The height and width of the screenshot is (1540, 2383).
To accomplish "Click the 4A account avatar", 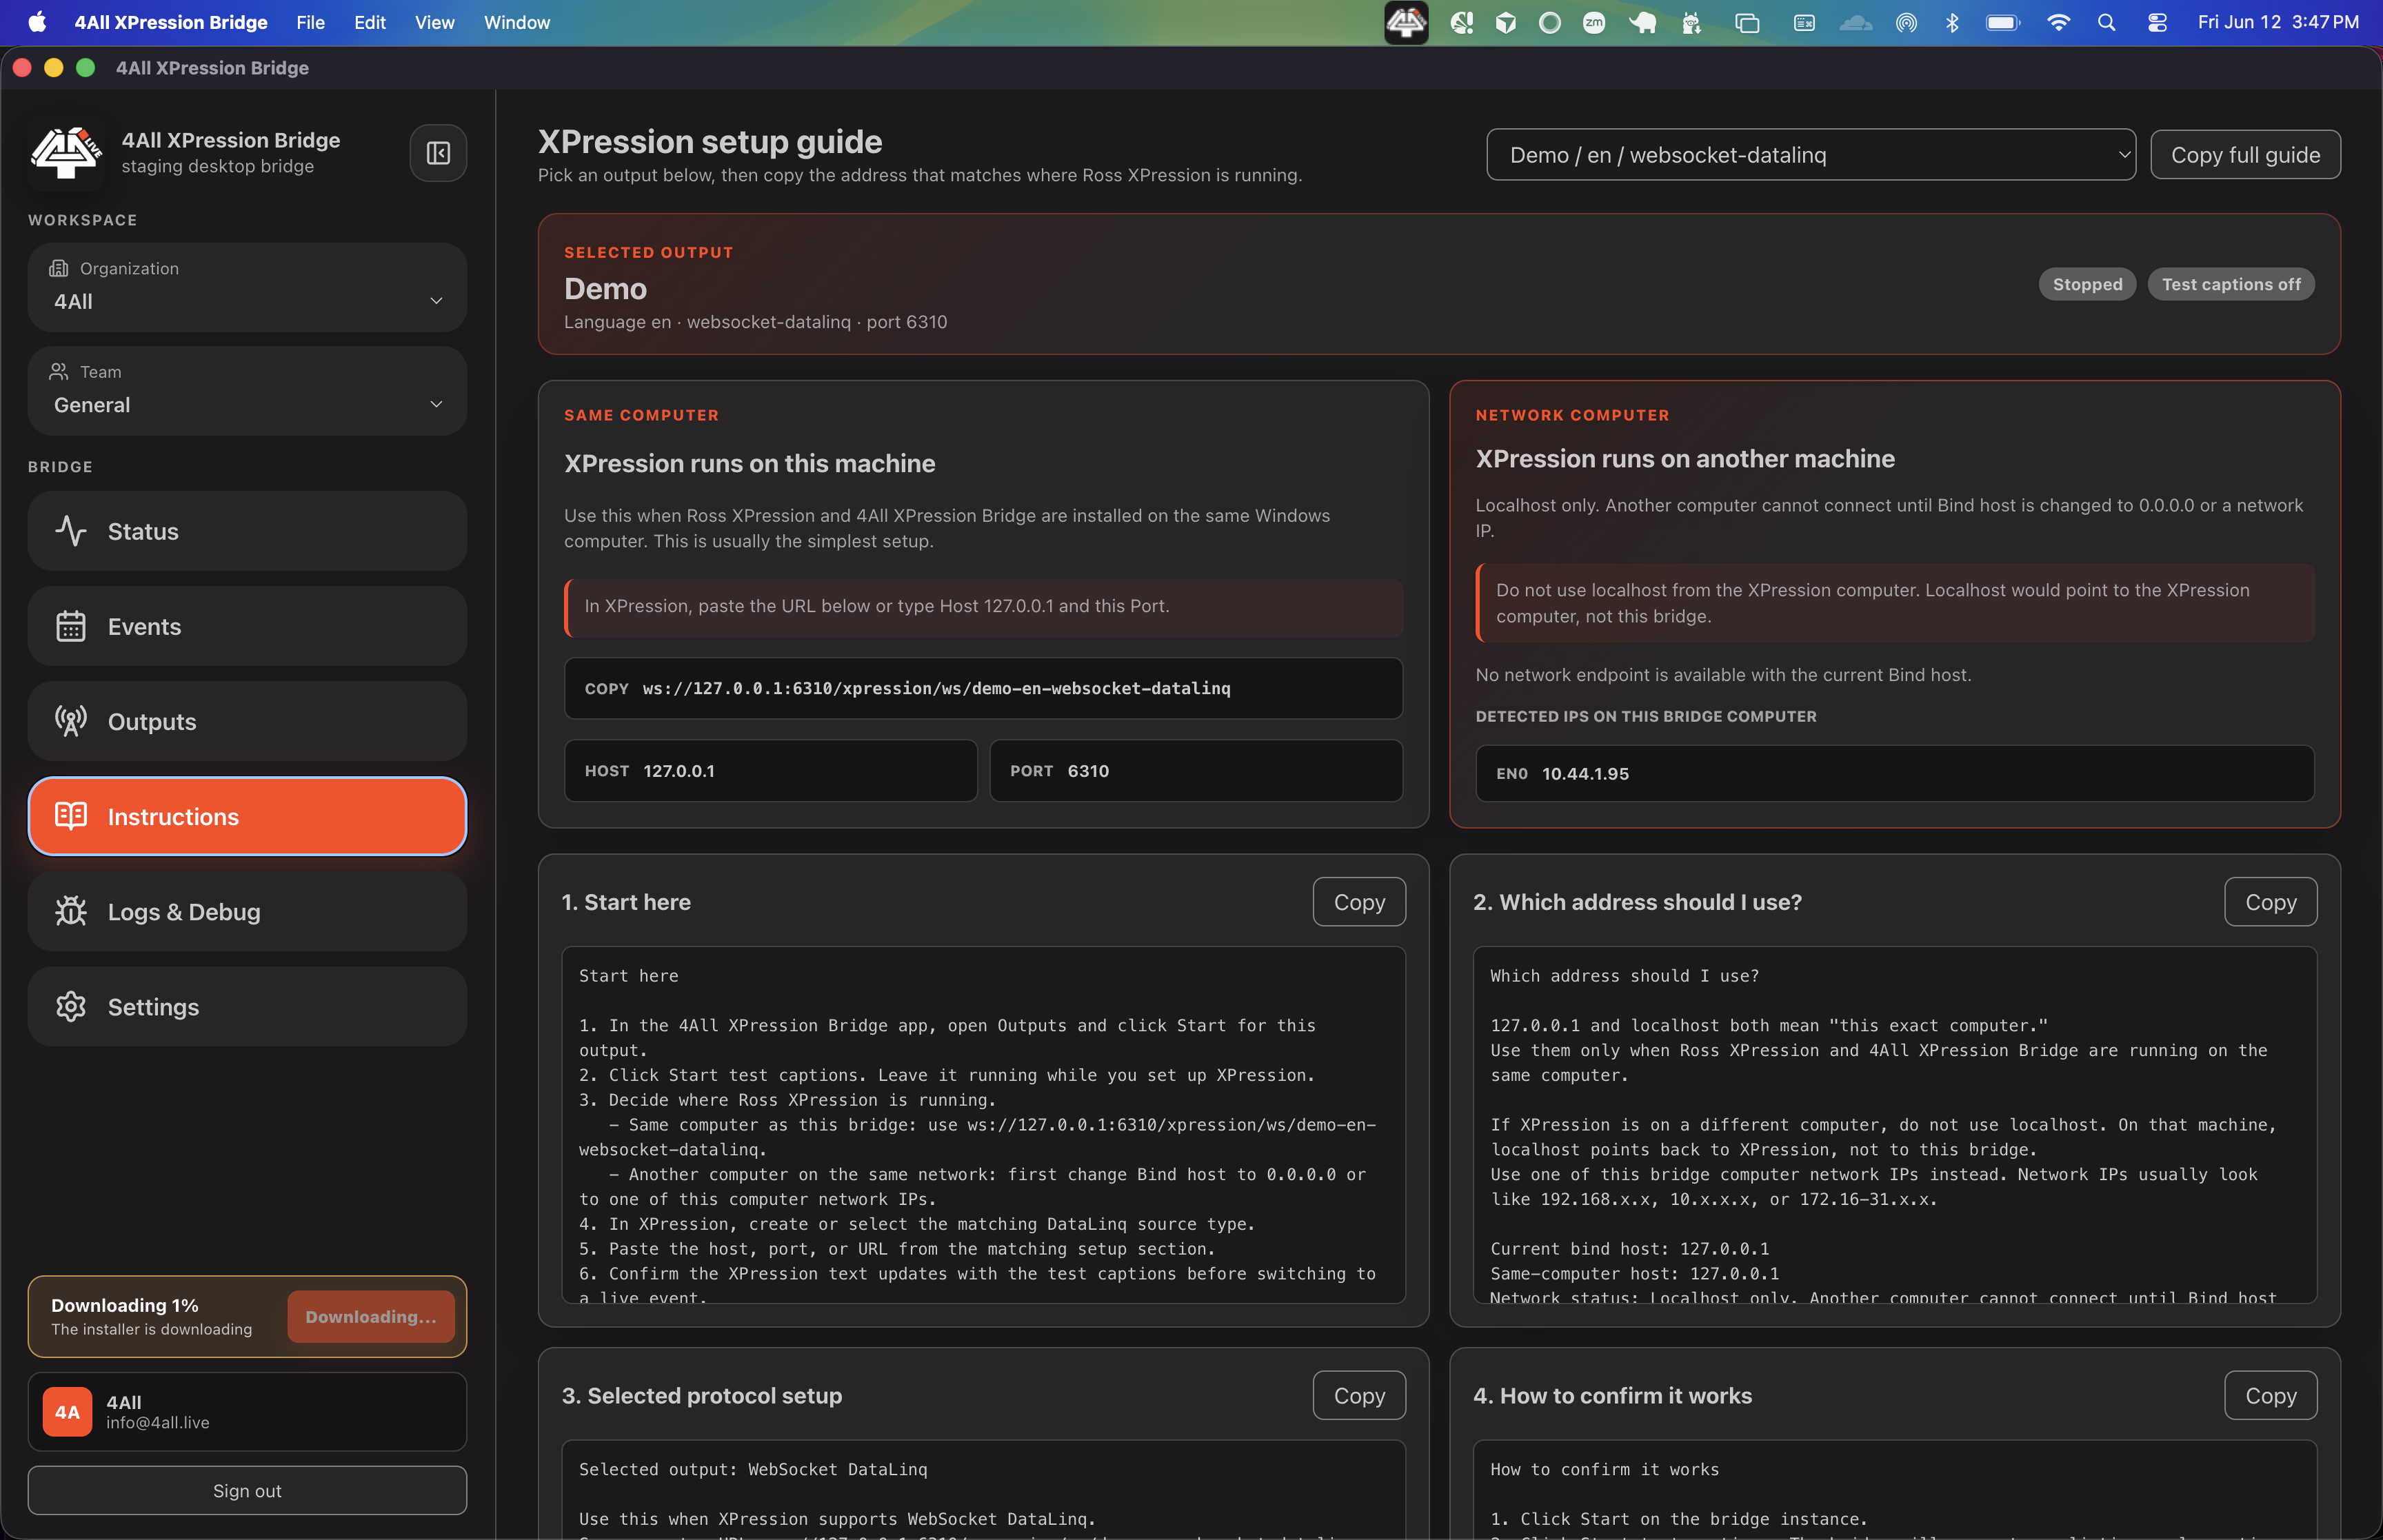I will [67, 1411].
